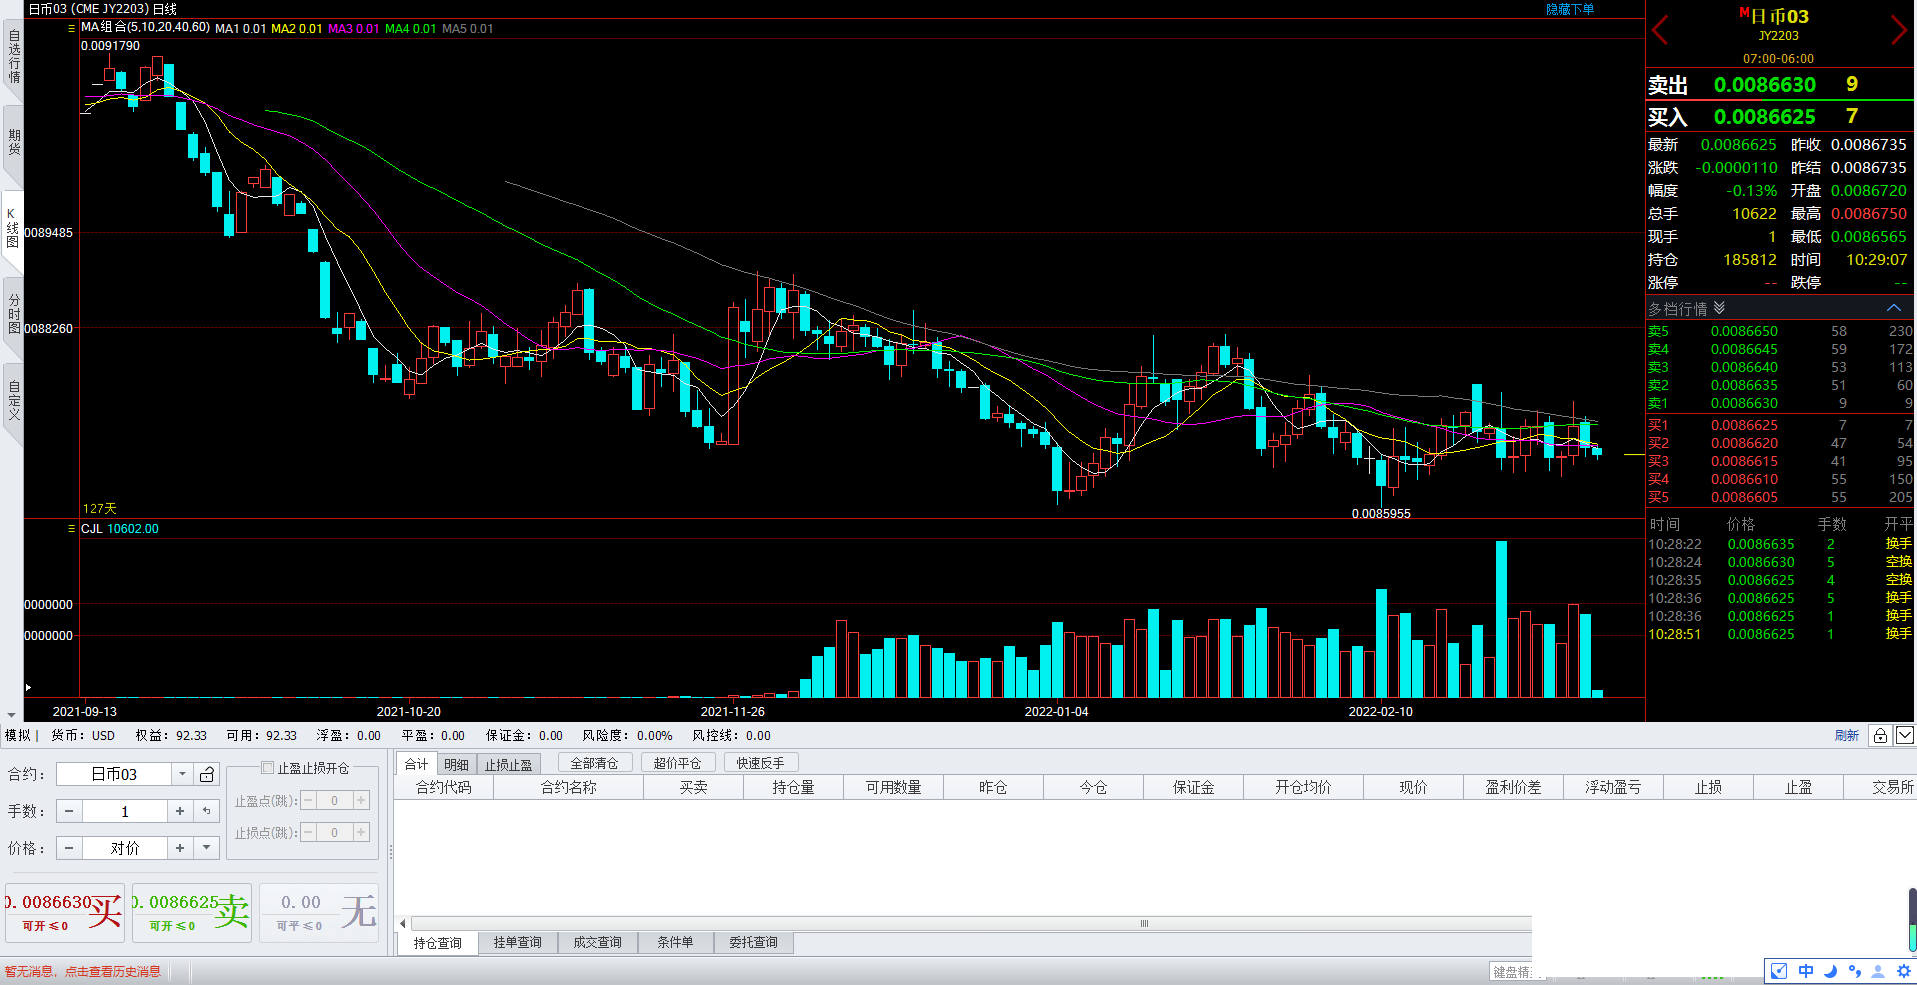
Task: Select the 合计 tab
Action: (416, 764)
